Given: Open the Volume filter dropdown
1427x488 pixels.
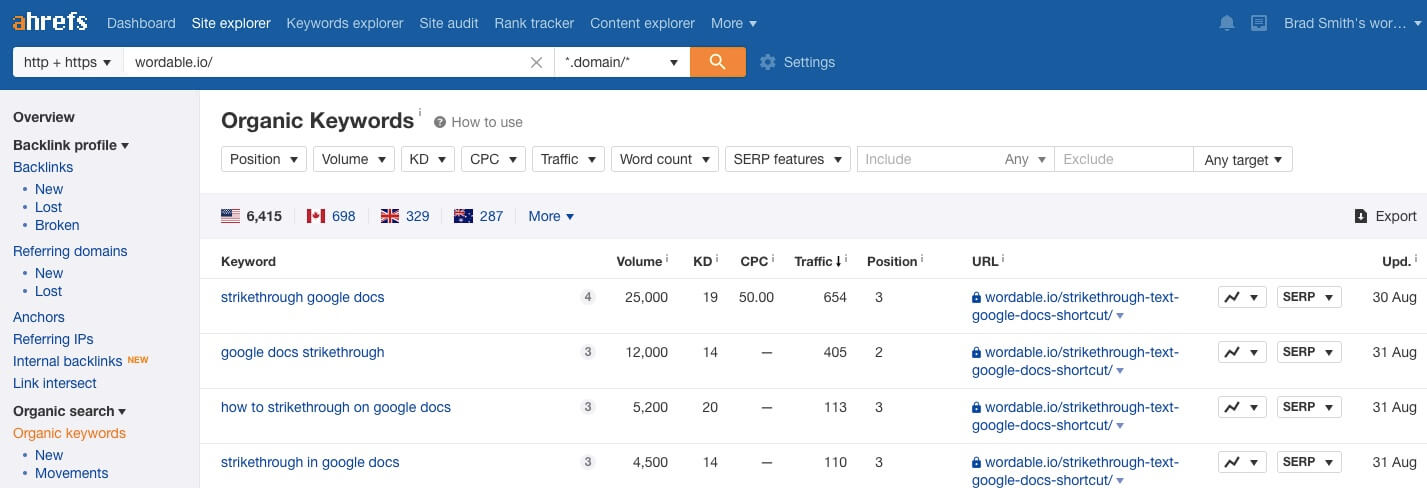Looking at the screenshot, I should tap(354, 159).
